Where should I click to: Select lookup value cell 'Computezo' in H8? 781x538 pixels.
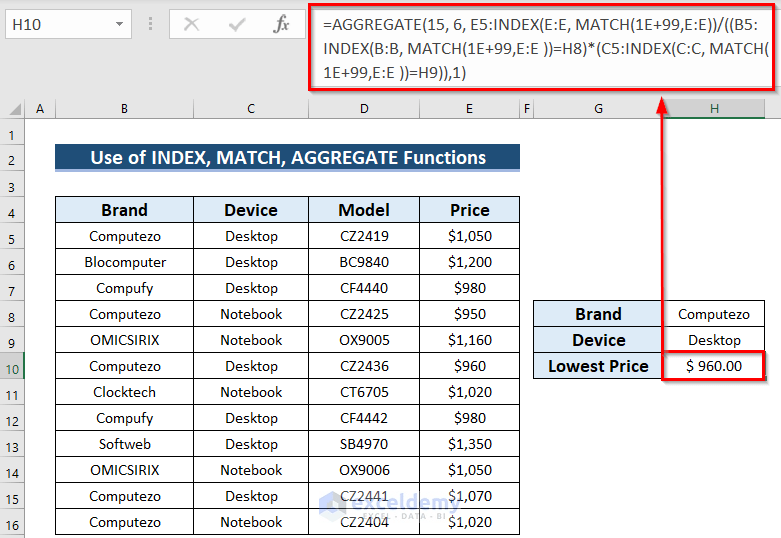coord(714,314)
